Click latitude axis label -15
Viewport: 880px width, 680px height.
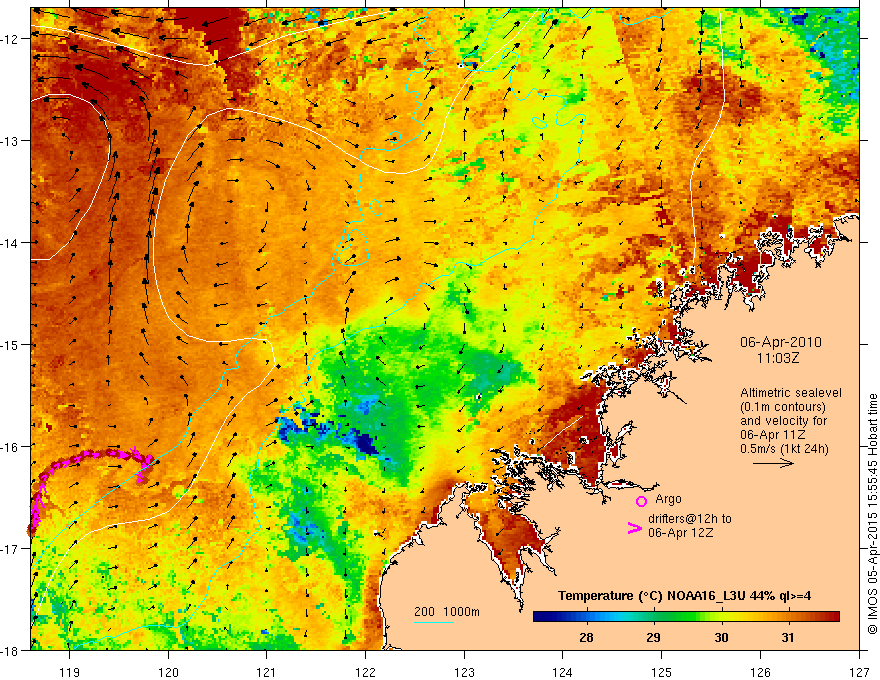click(10, 344)
